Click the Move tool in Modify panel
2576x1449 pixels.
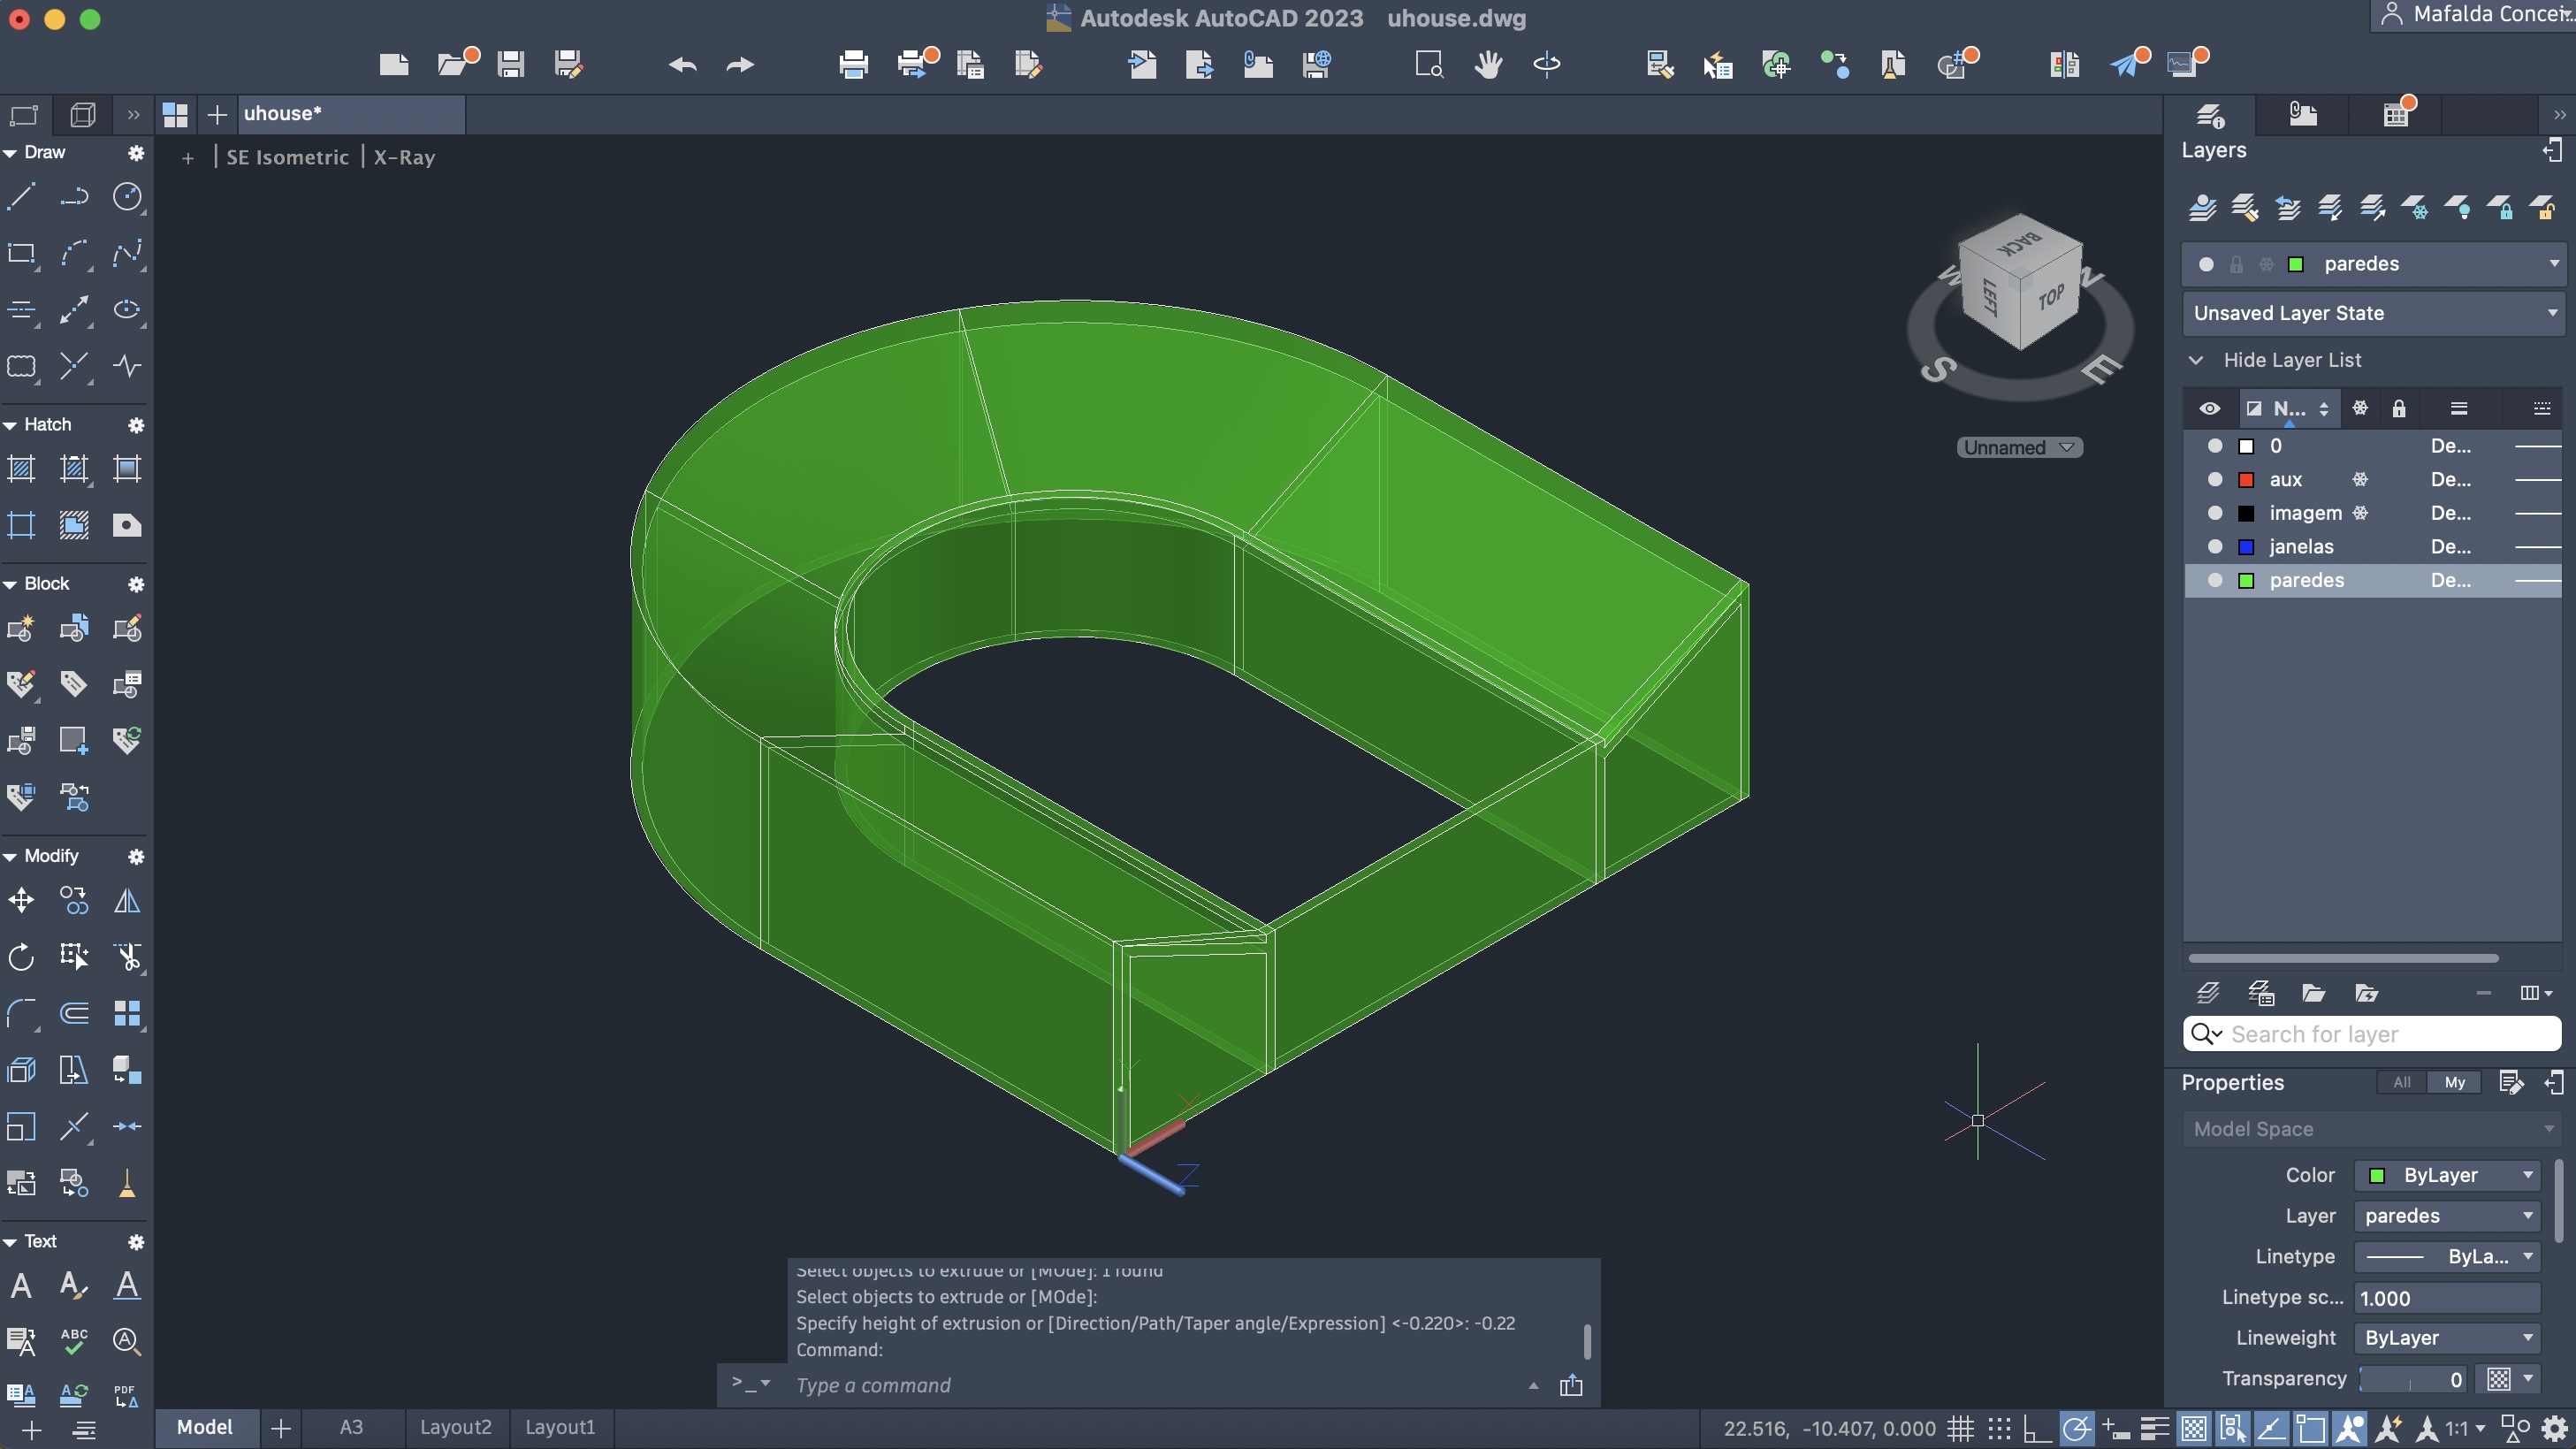point(21,901)
